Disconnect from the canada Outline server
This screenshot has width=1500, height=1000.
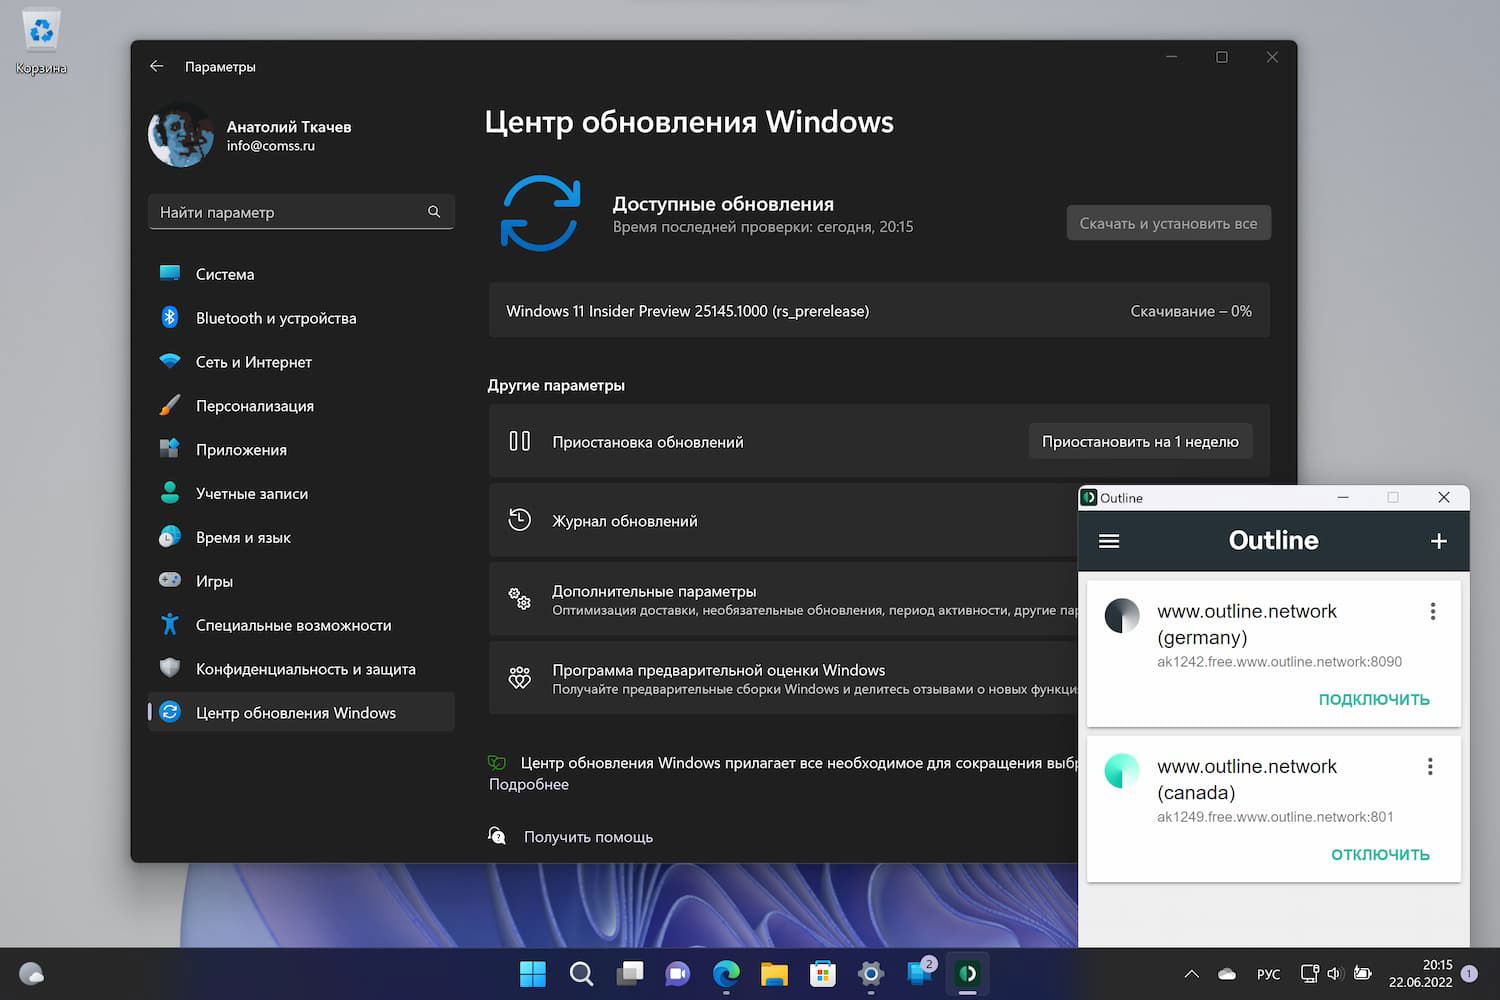pos(1380,854)
